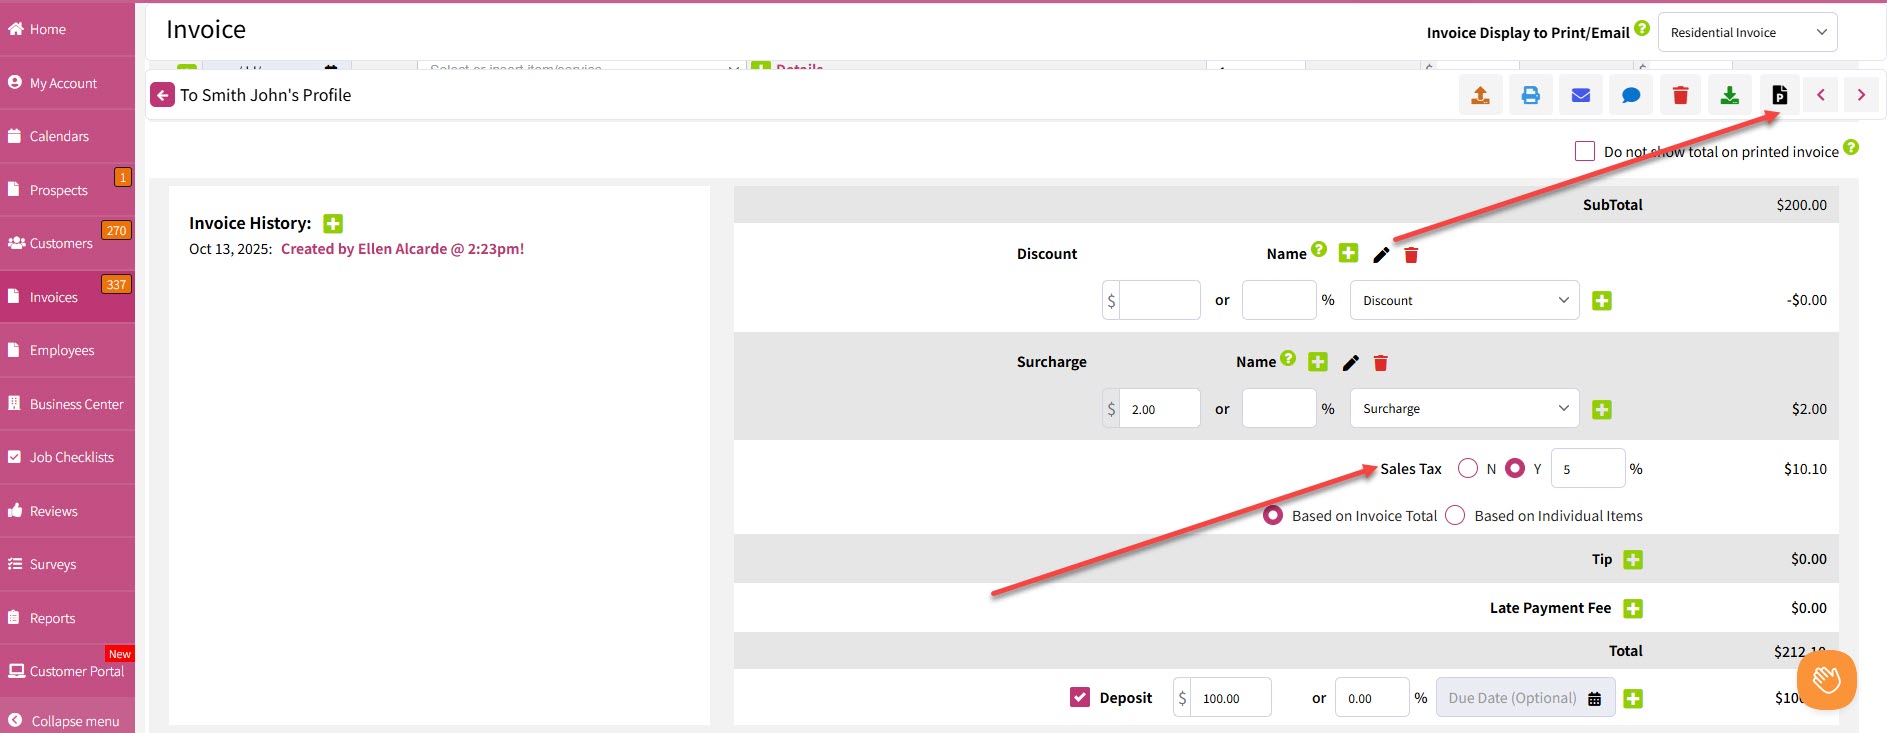Open Surveys in the sidebar
1887x733 pixels.
point(67,564)
